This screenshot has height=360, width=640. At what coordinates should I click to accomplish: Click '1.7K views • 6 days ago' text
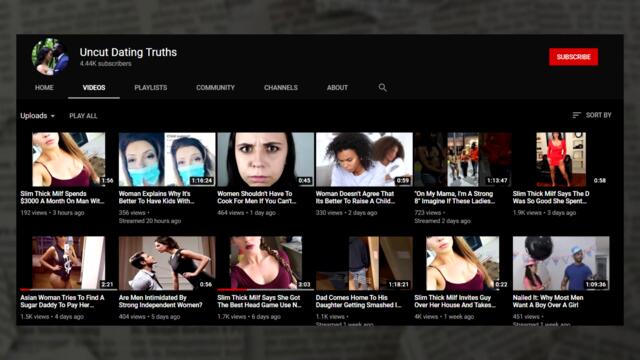point(249,317)
